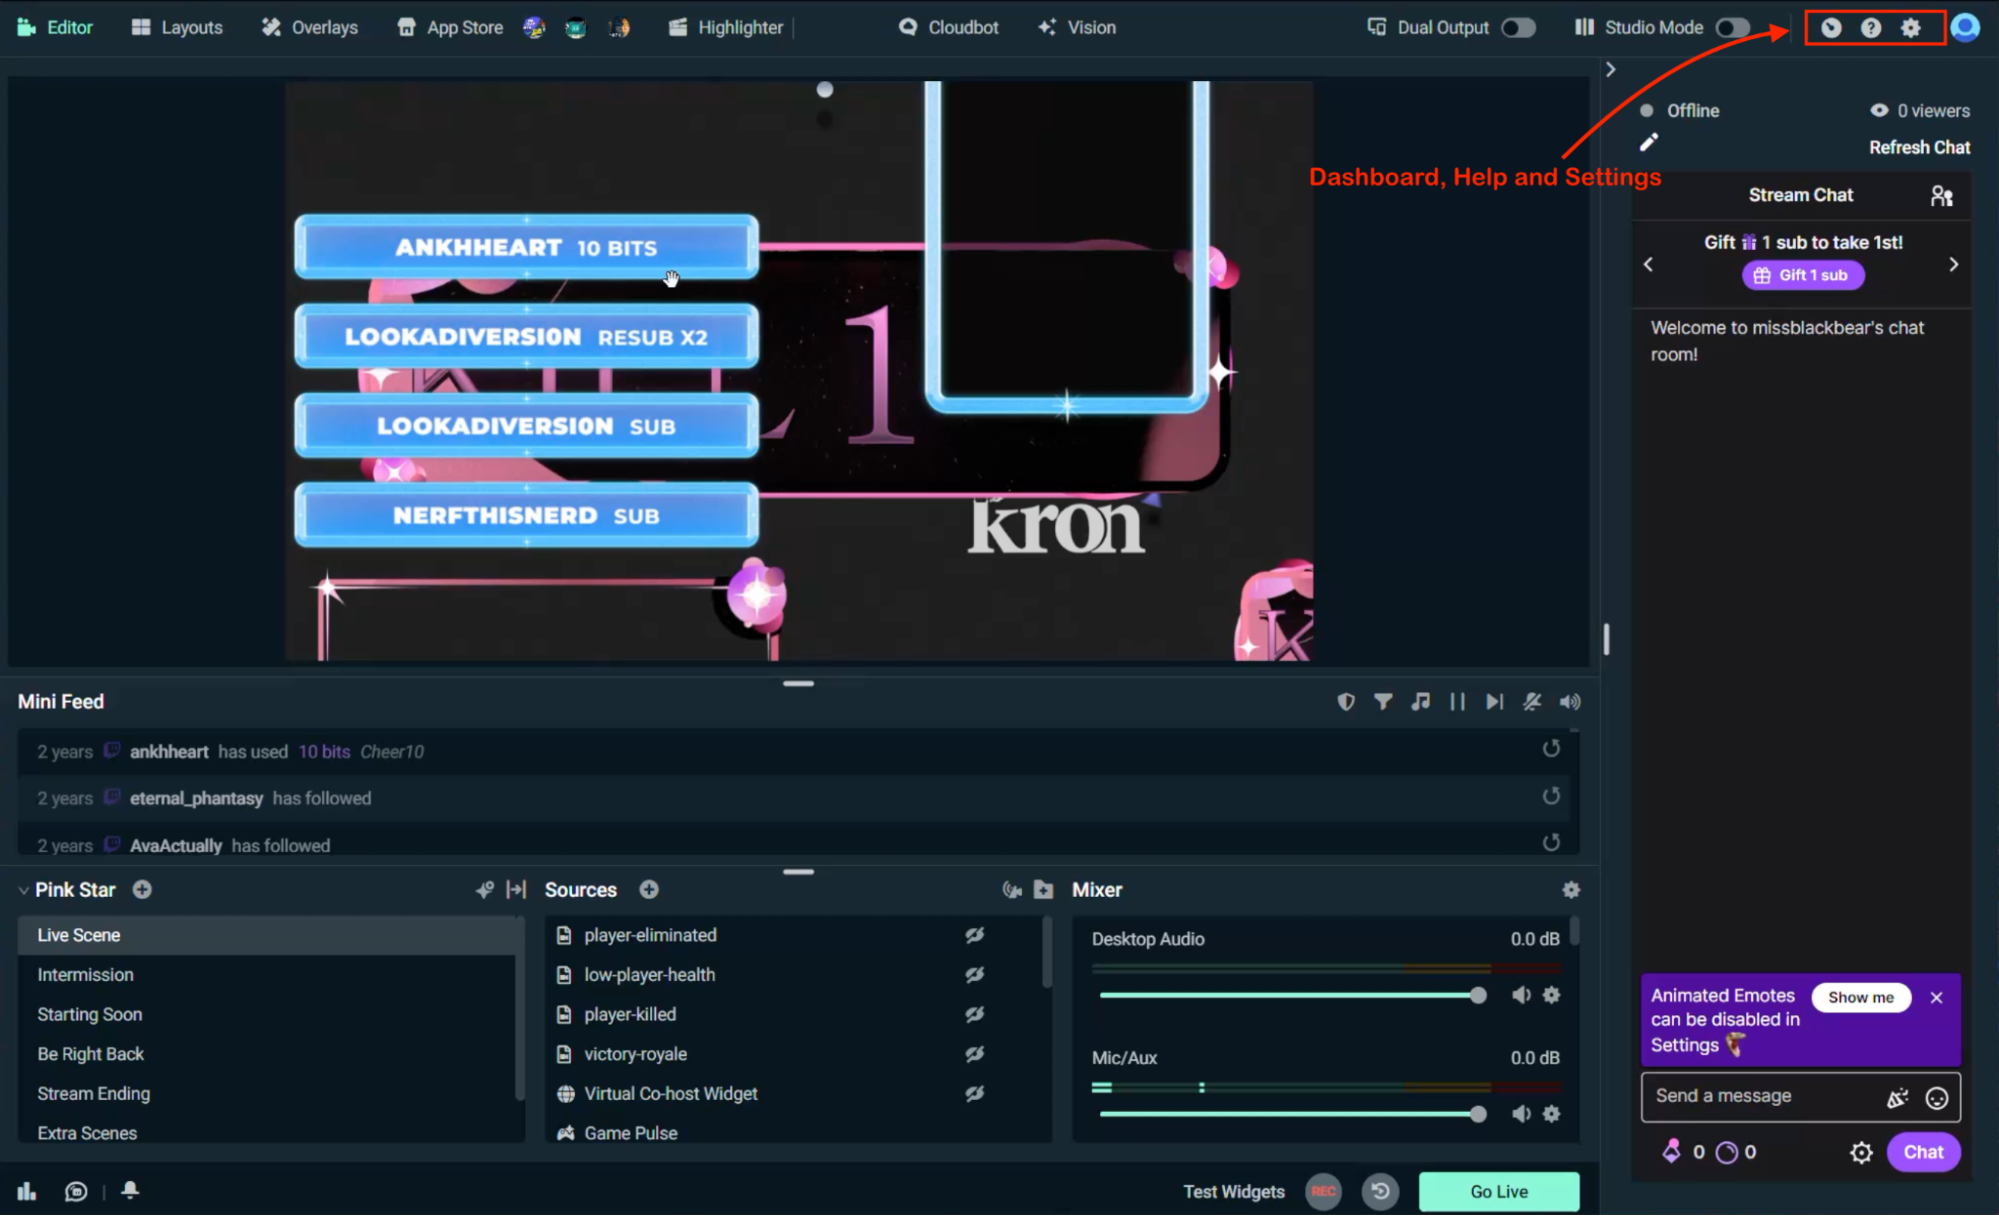The width and height of the screenshot is (1999, 1216).
Task: Show the hidden low-player-health source
Action: 975,974
